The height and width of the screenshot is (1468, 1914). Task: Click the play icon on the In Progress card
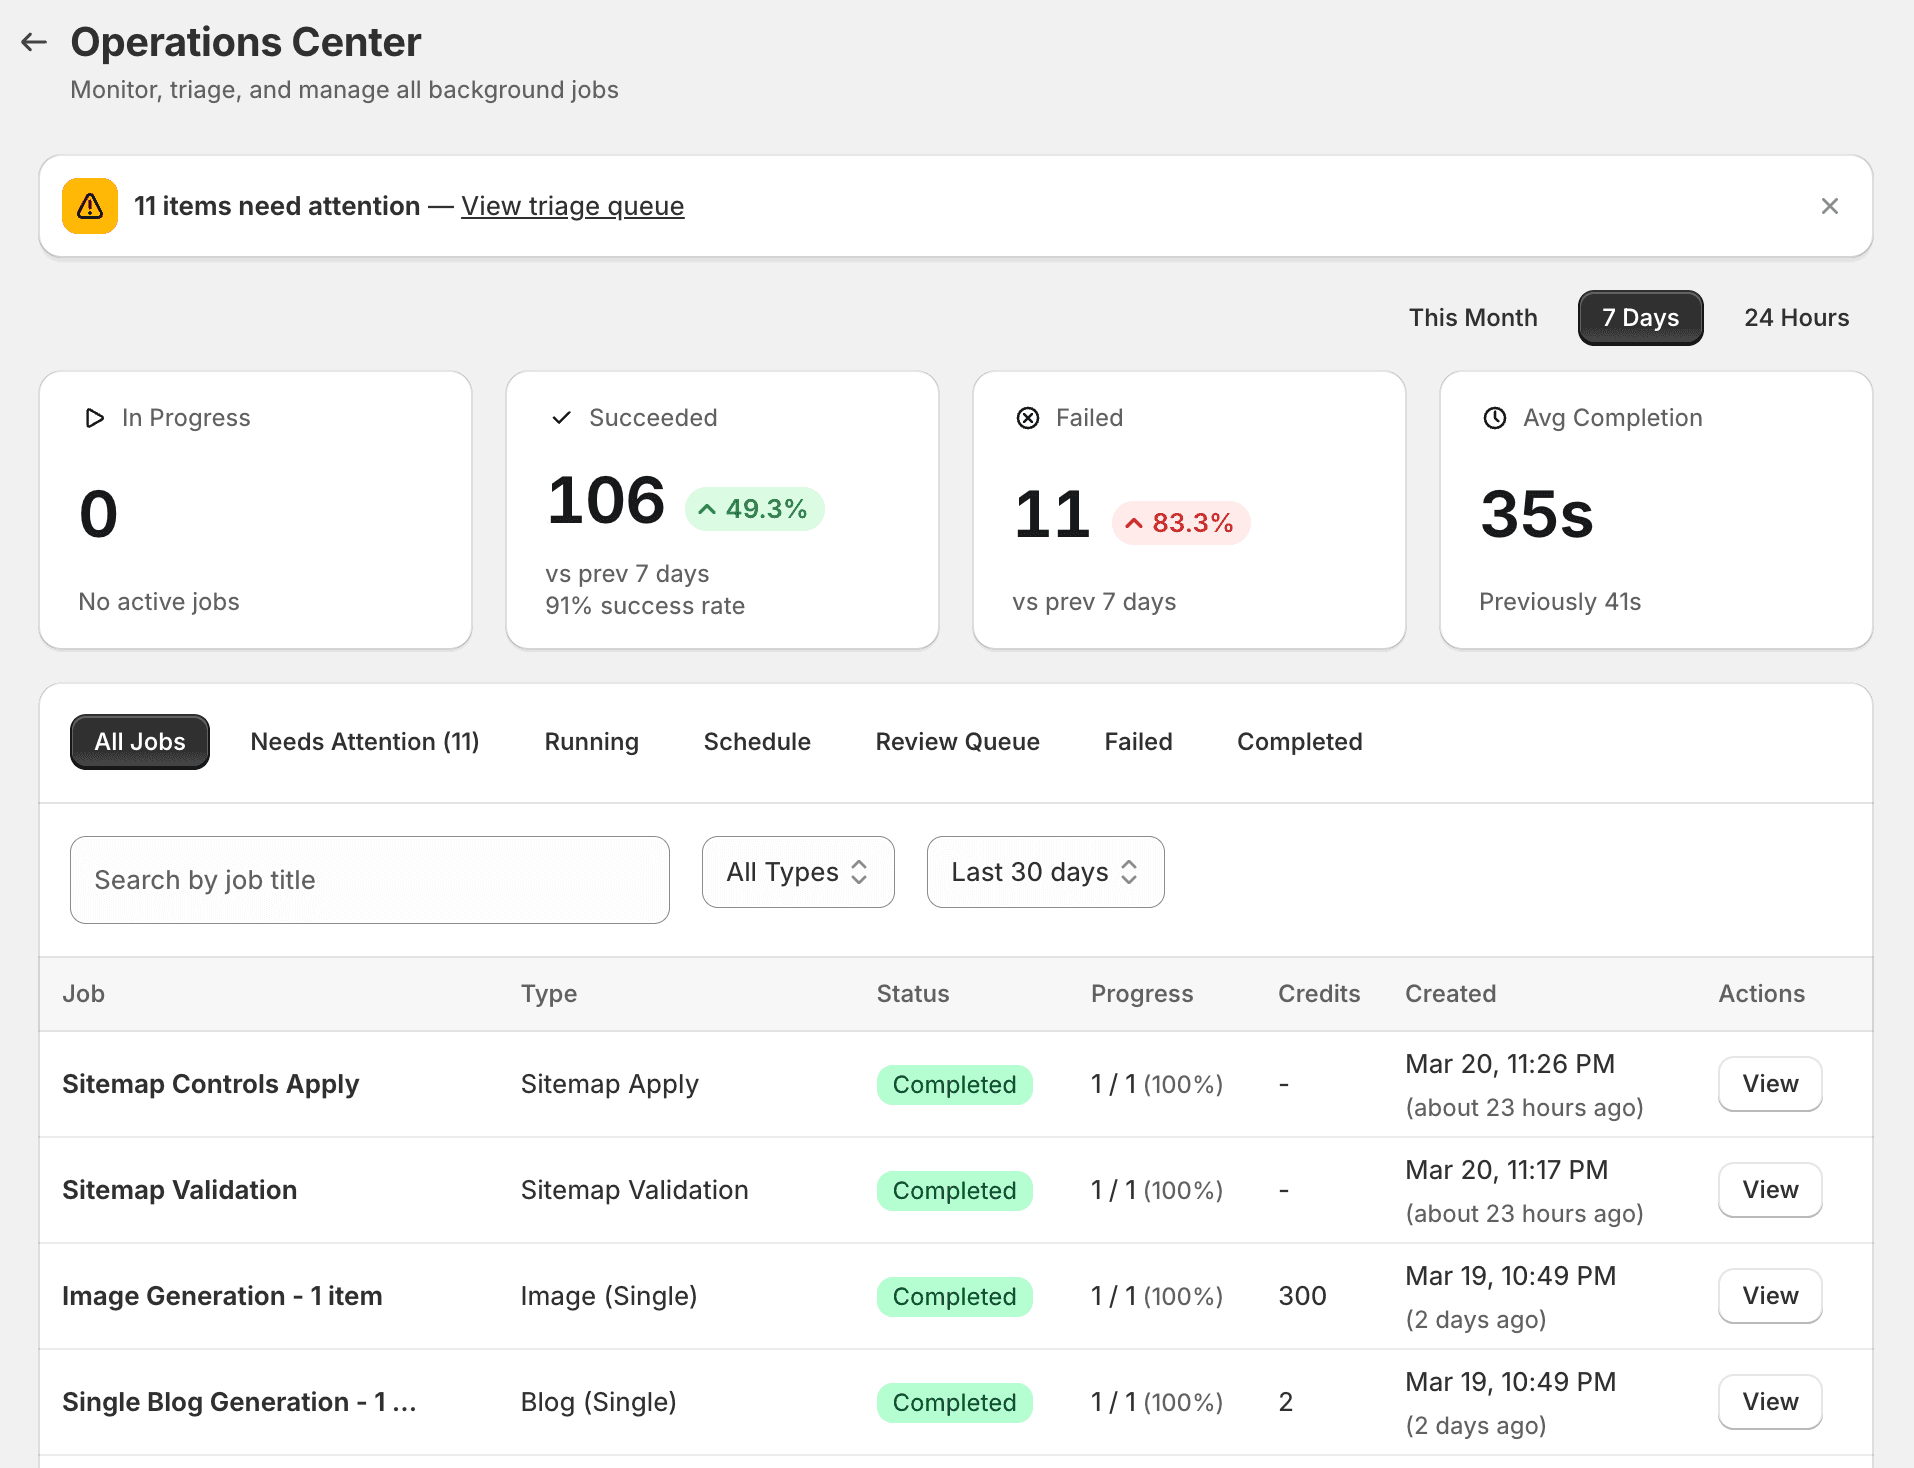[x=94, y=418]
